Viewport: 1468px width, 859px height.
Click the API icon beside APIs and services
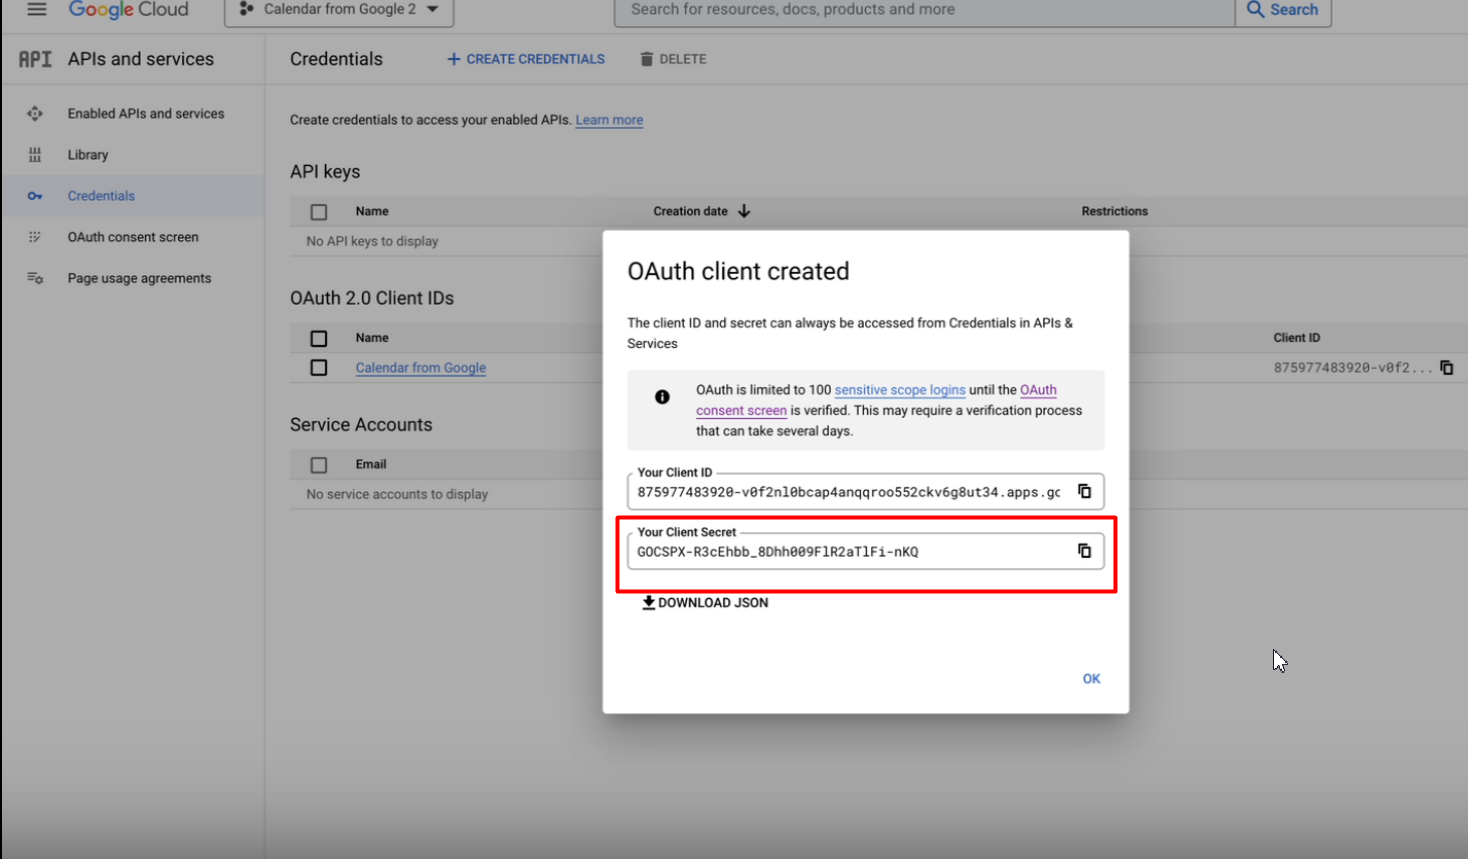[35, 59]
